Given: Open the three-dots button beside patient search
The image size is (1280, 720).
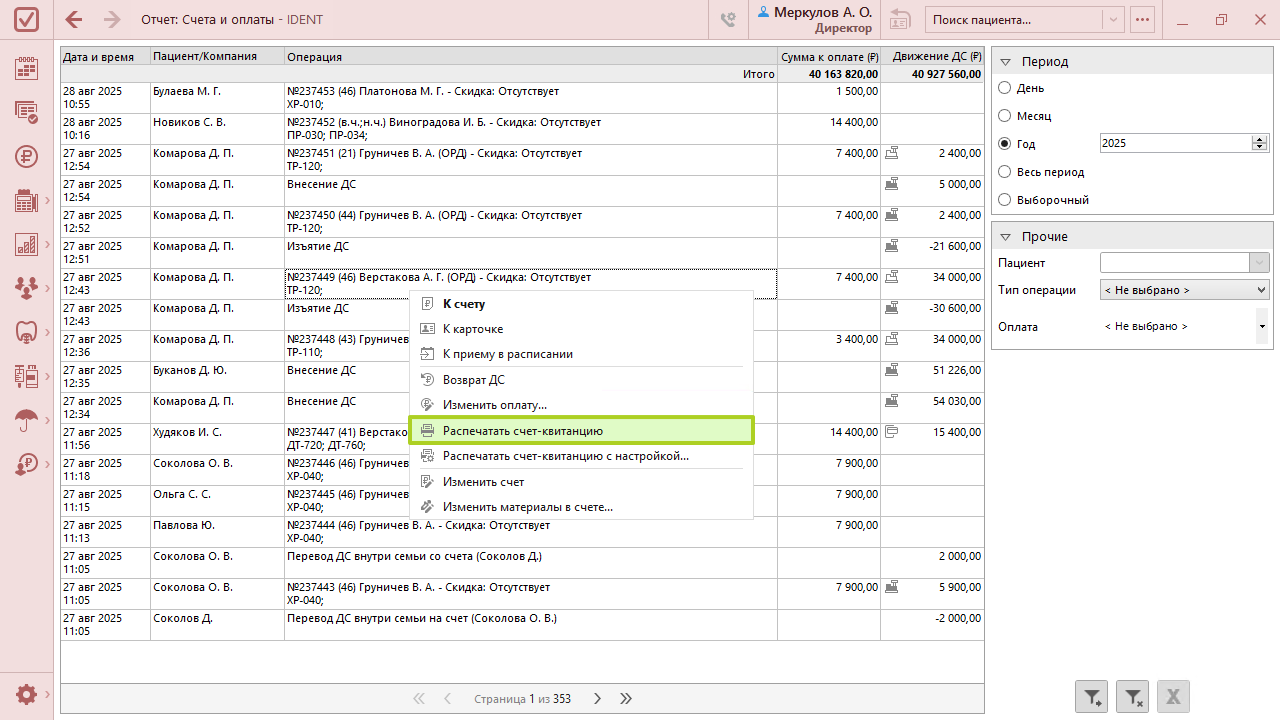Looking at the screenshot, I should coord(1141,19).
